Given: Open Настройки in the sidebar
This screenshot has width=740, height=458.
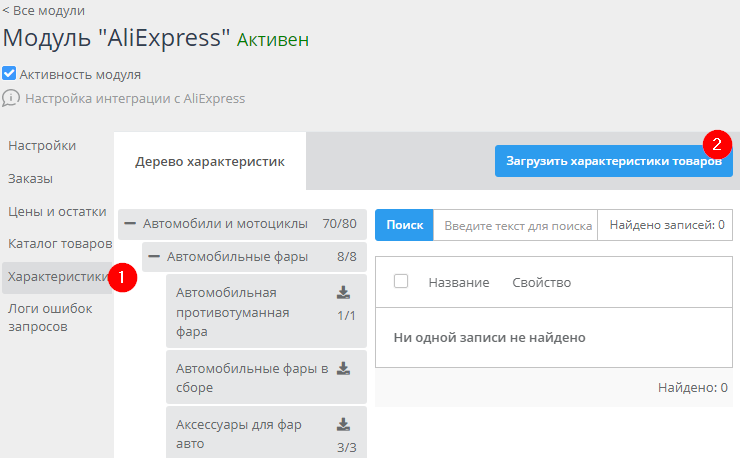Looking at the screenshot, I should pos(42,146).
